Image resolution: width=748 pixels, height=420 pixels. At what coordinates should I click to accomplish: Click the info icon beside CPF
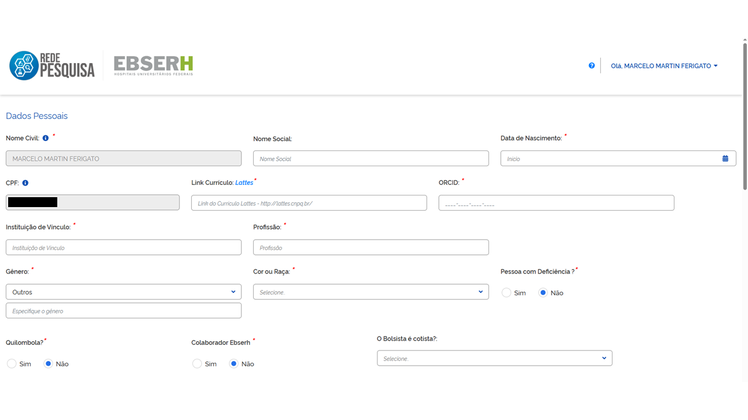25,183
